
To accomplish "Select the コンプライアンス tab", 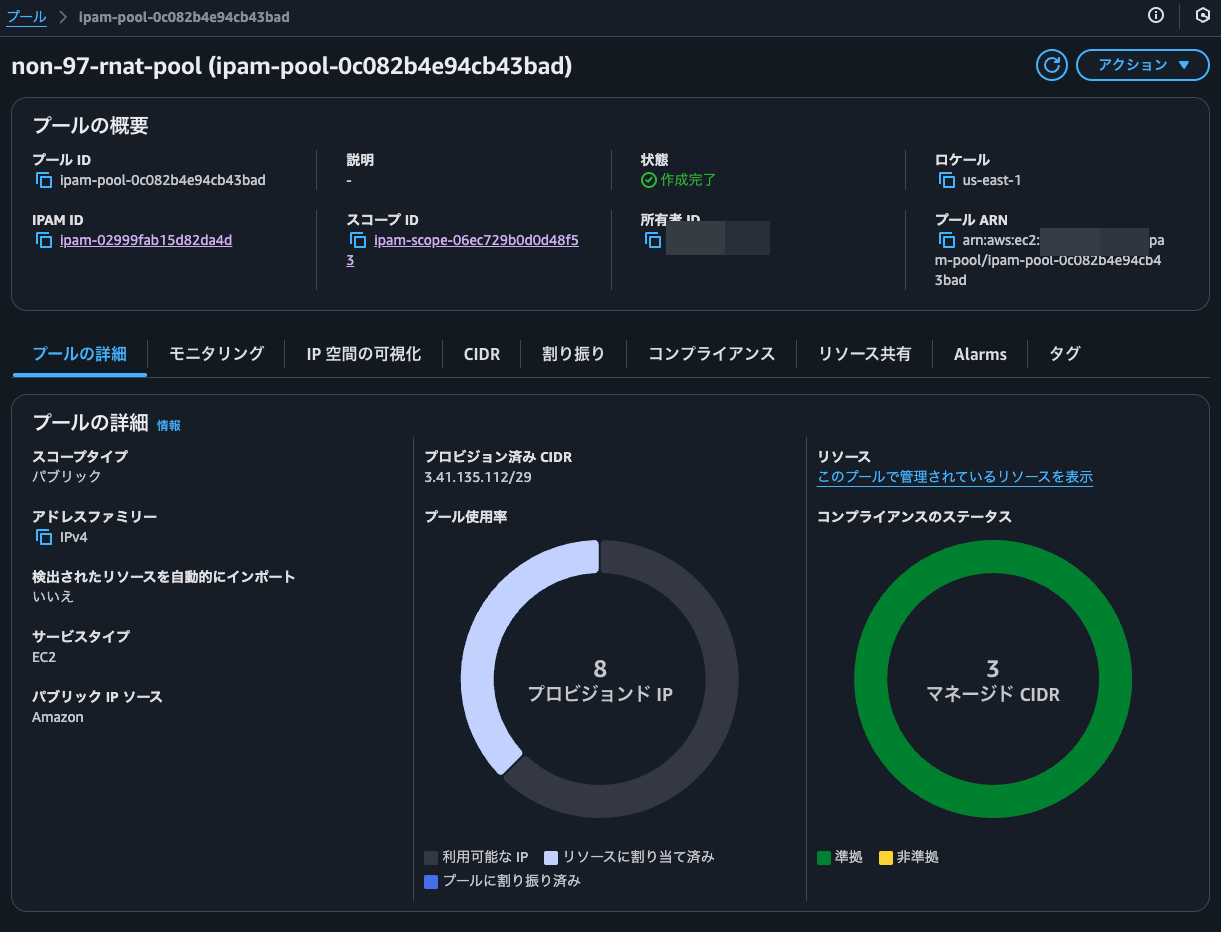I will [x=711, y=353].
